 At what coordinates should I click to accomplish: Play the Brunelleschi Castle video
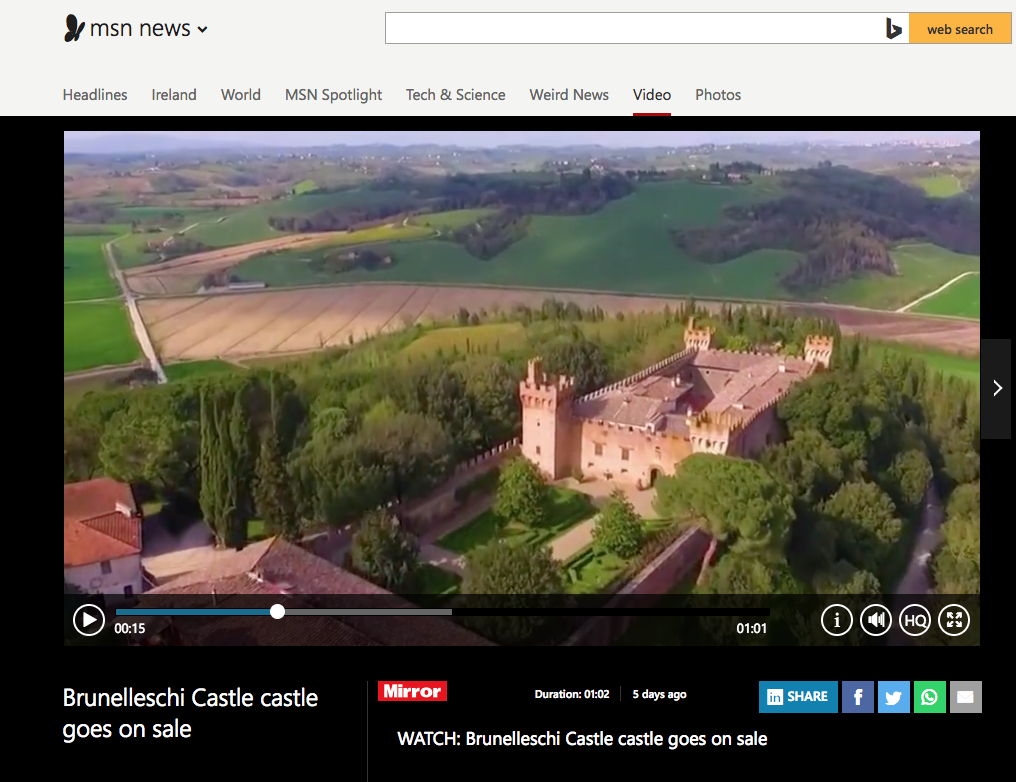(89, 620)
